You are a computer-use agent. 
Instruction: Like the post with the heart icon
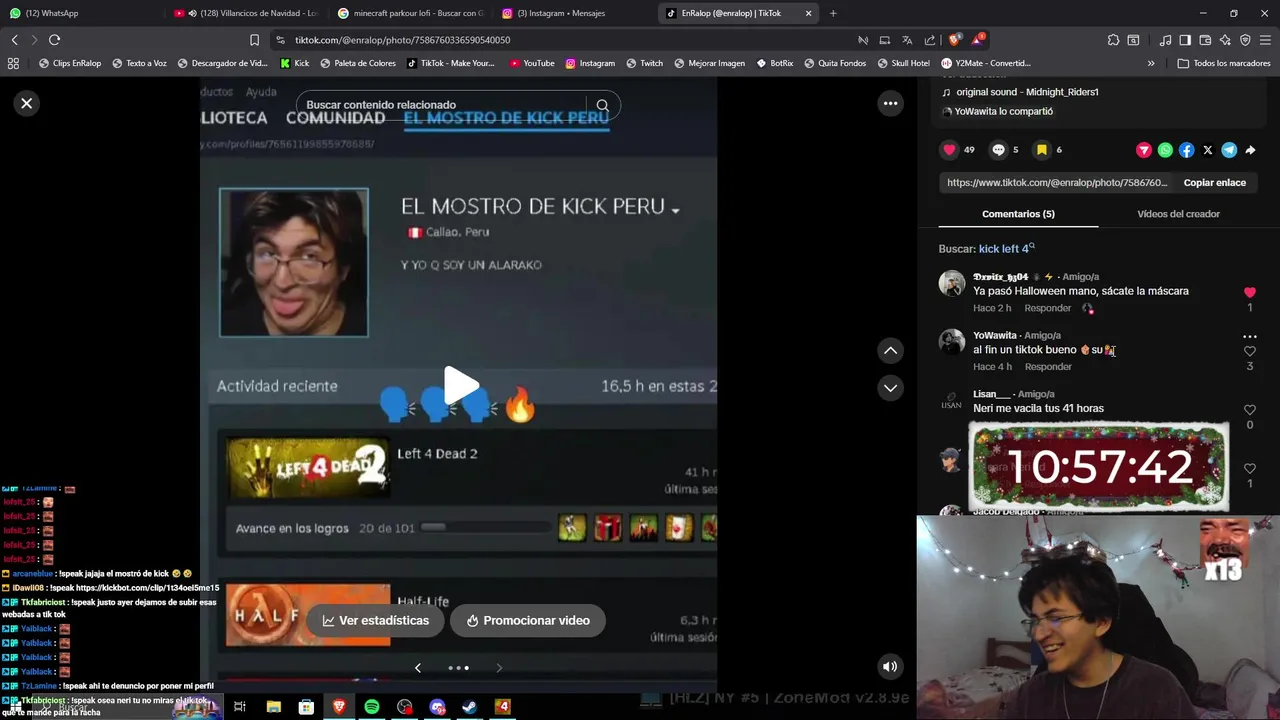[949, 150]
